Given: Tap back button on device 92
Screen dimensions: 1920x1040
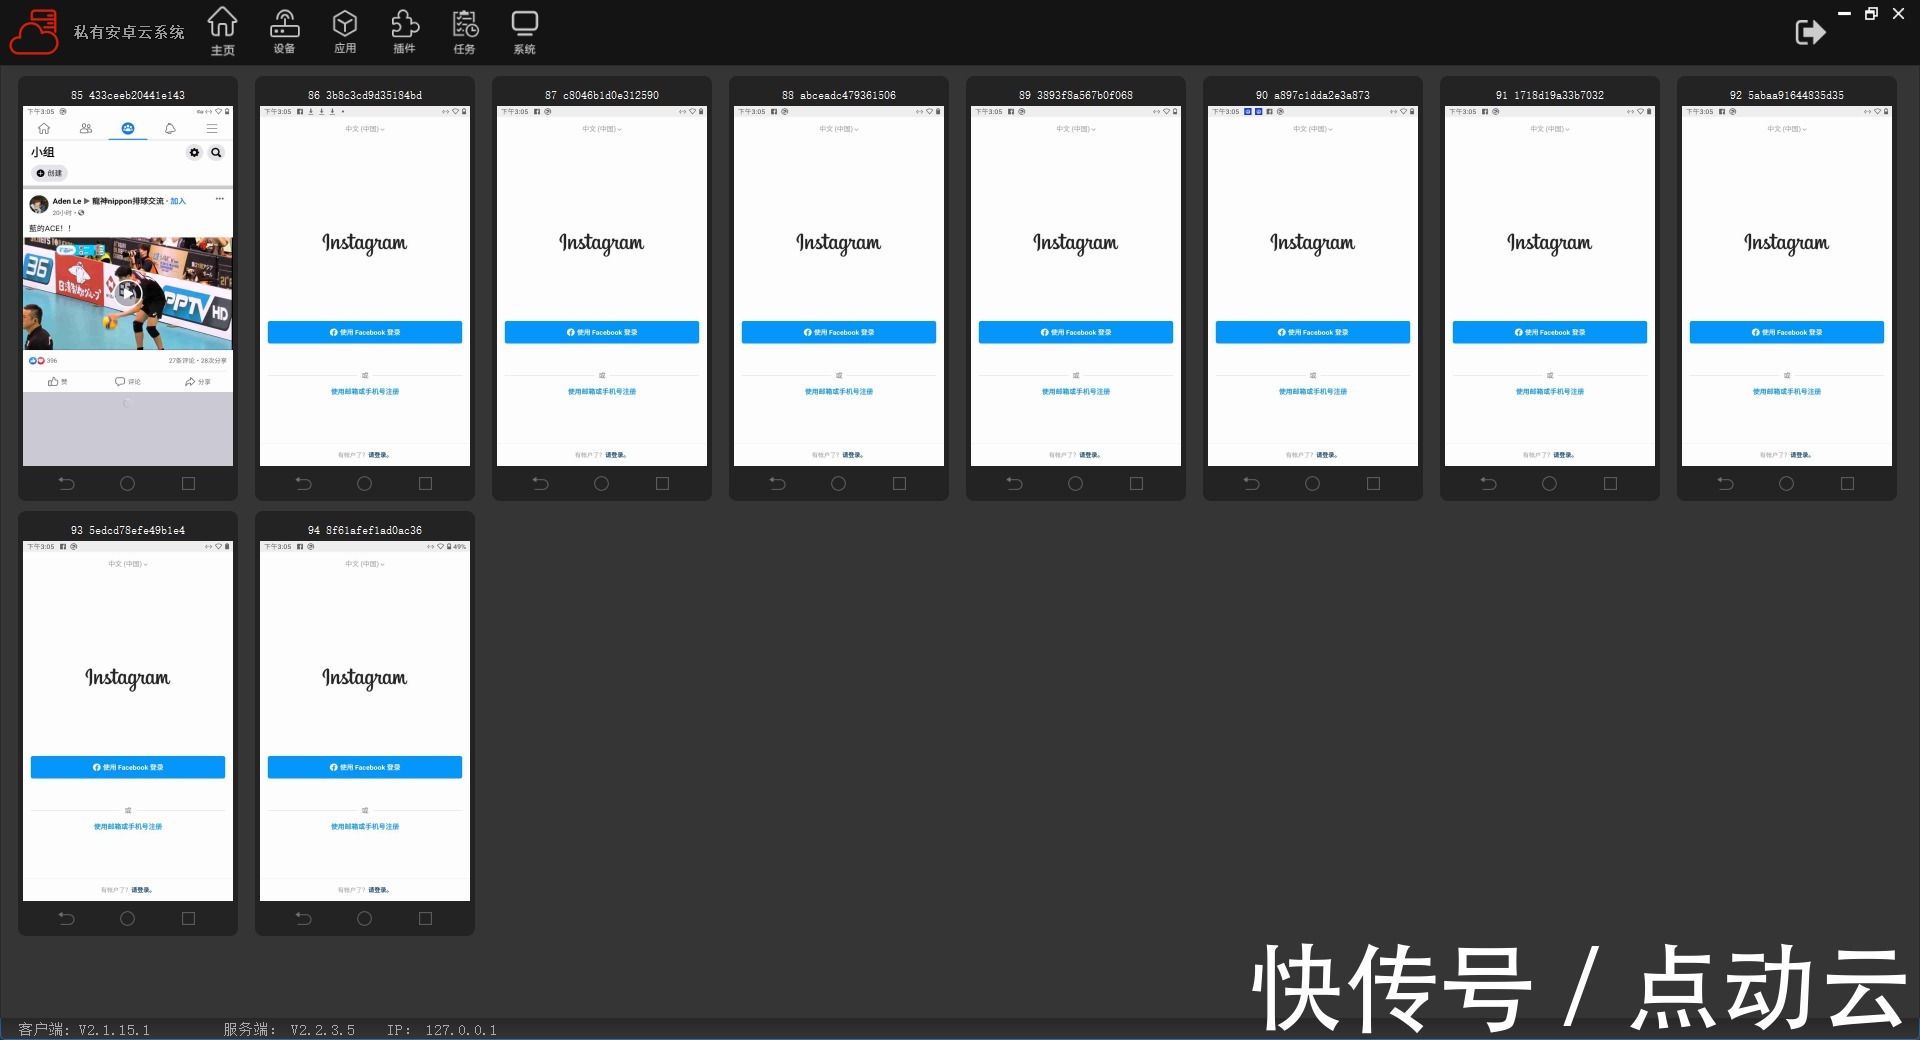Looking at the screenshot, I should (x=1726, y=484).
